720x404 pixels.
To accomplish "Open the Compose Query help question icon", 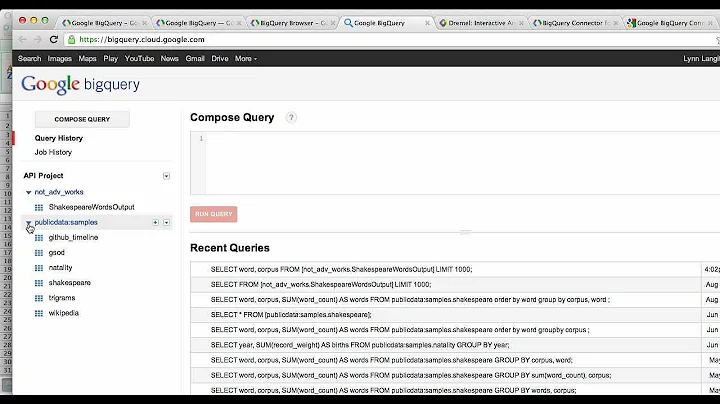I will 291,118.
